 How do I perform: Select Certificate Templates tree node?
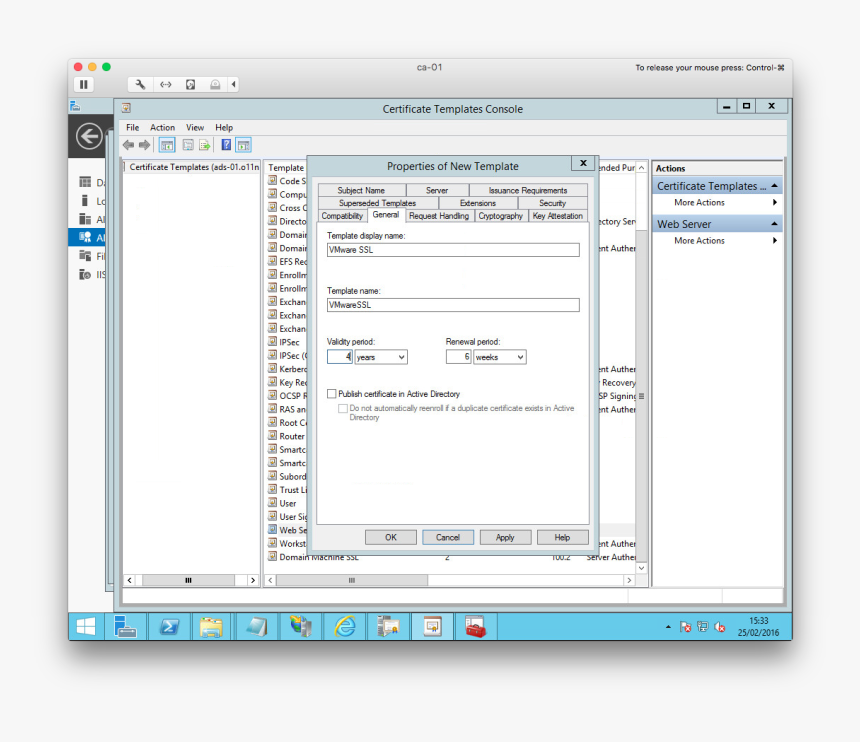(194, 167)
